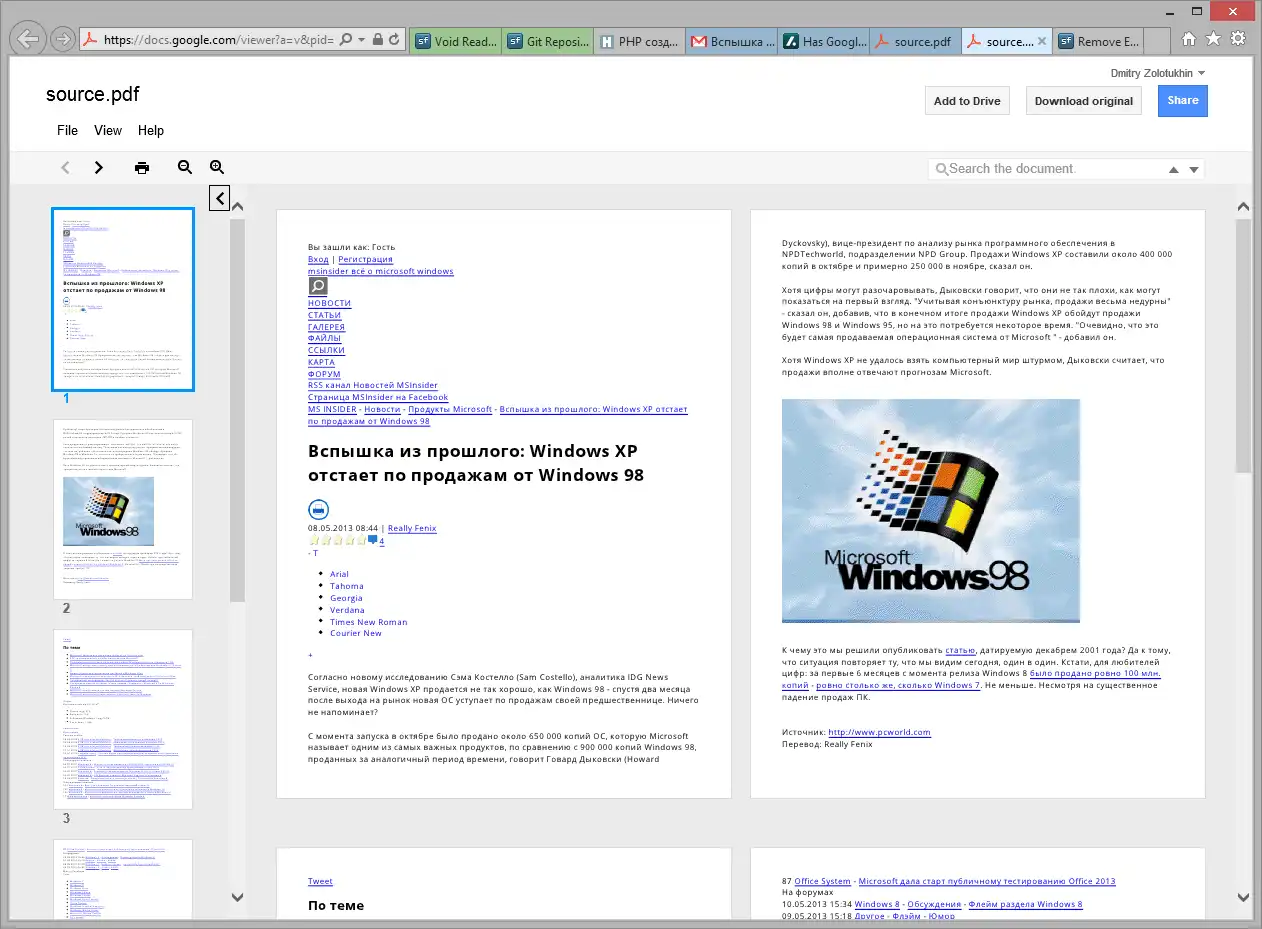Click Download original button
Screen dimensions: 1262x929
click(1084, 101)
